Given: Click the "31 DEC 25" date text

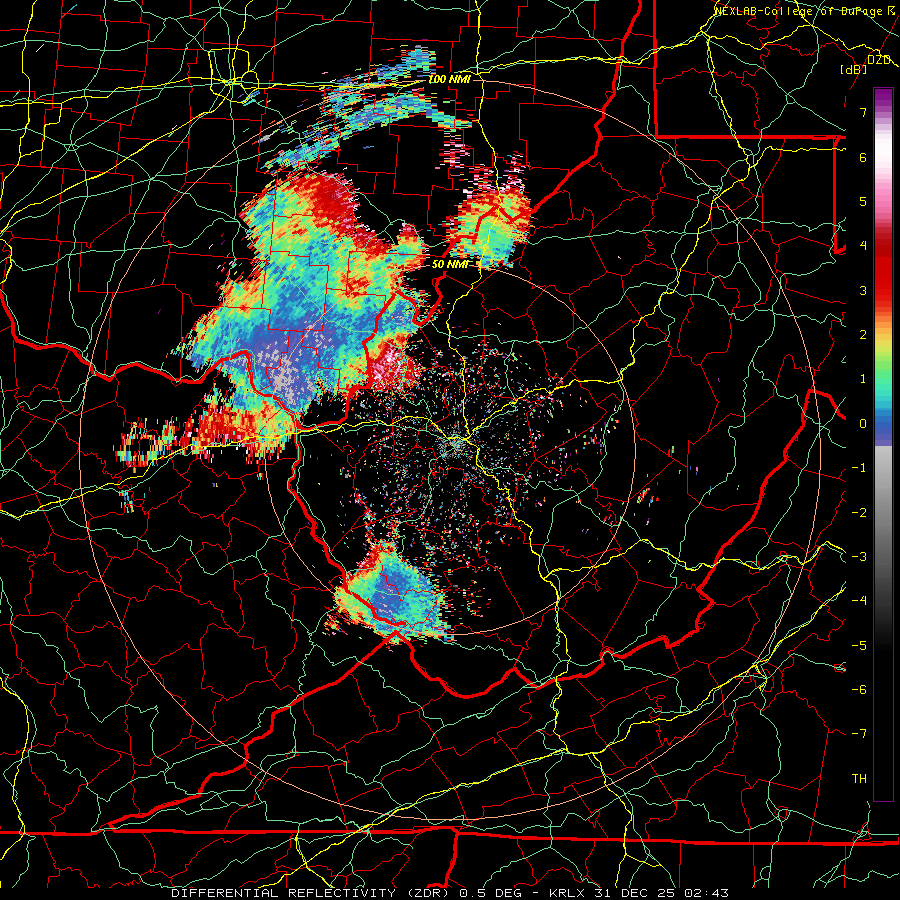Looking at the screenshot, I should 634,893.
